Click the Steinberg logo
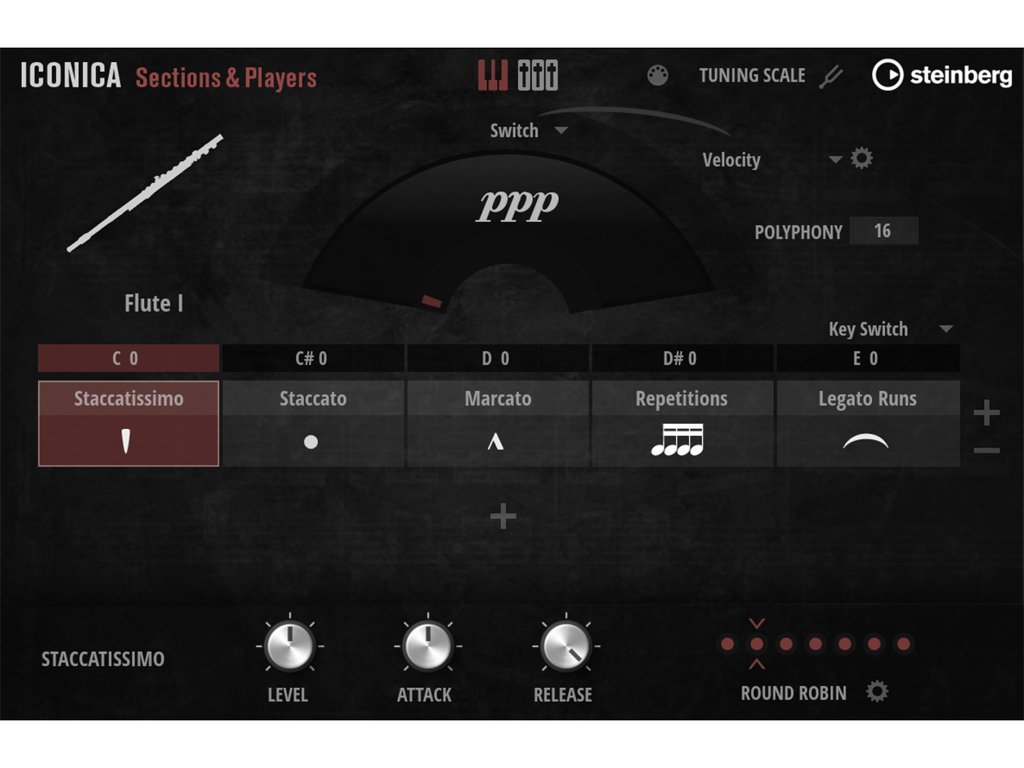 [x=942, y=75]
